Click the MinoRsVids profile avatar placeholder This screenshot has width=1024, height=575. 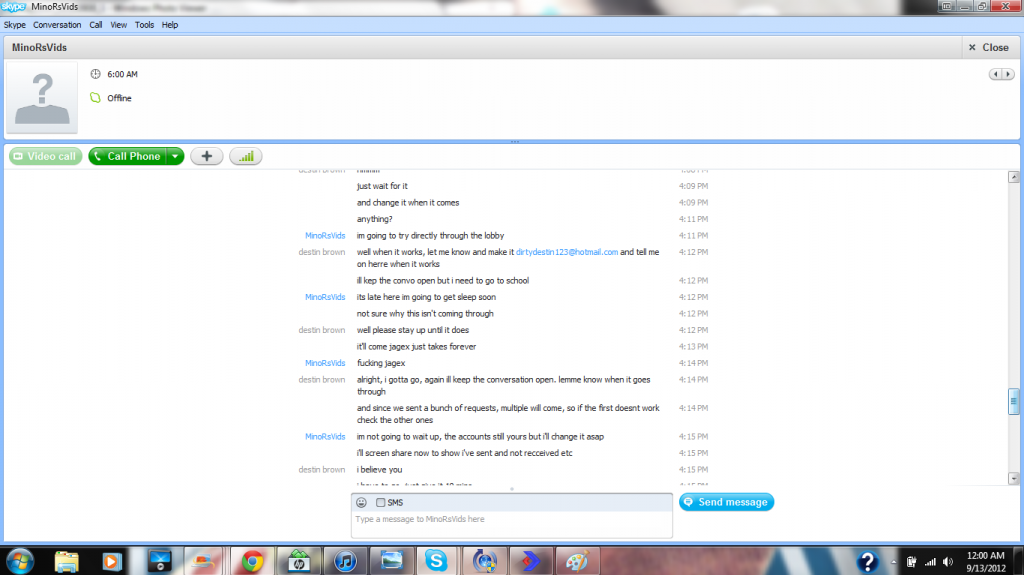(42, 98)
